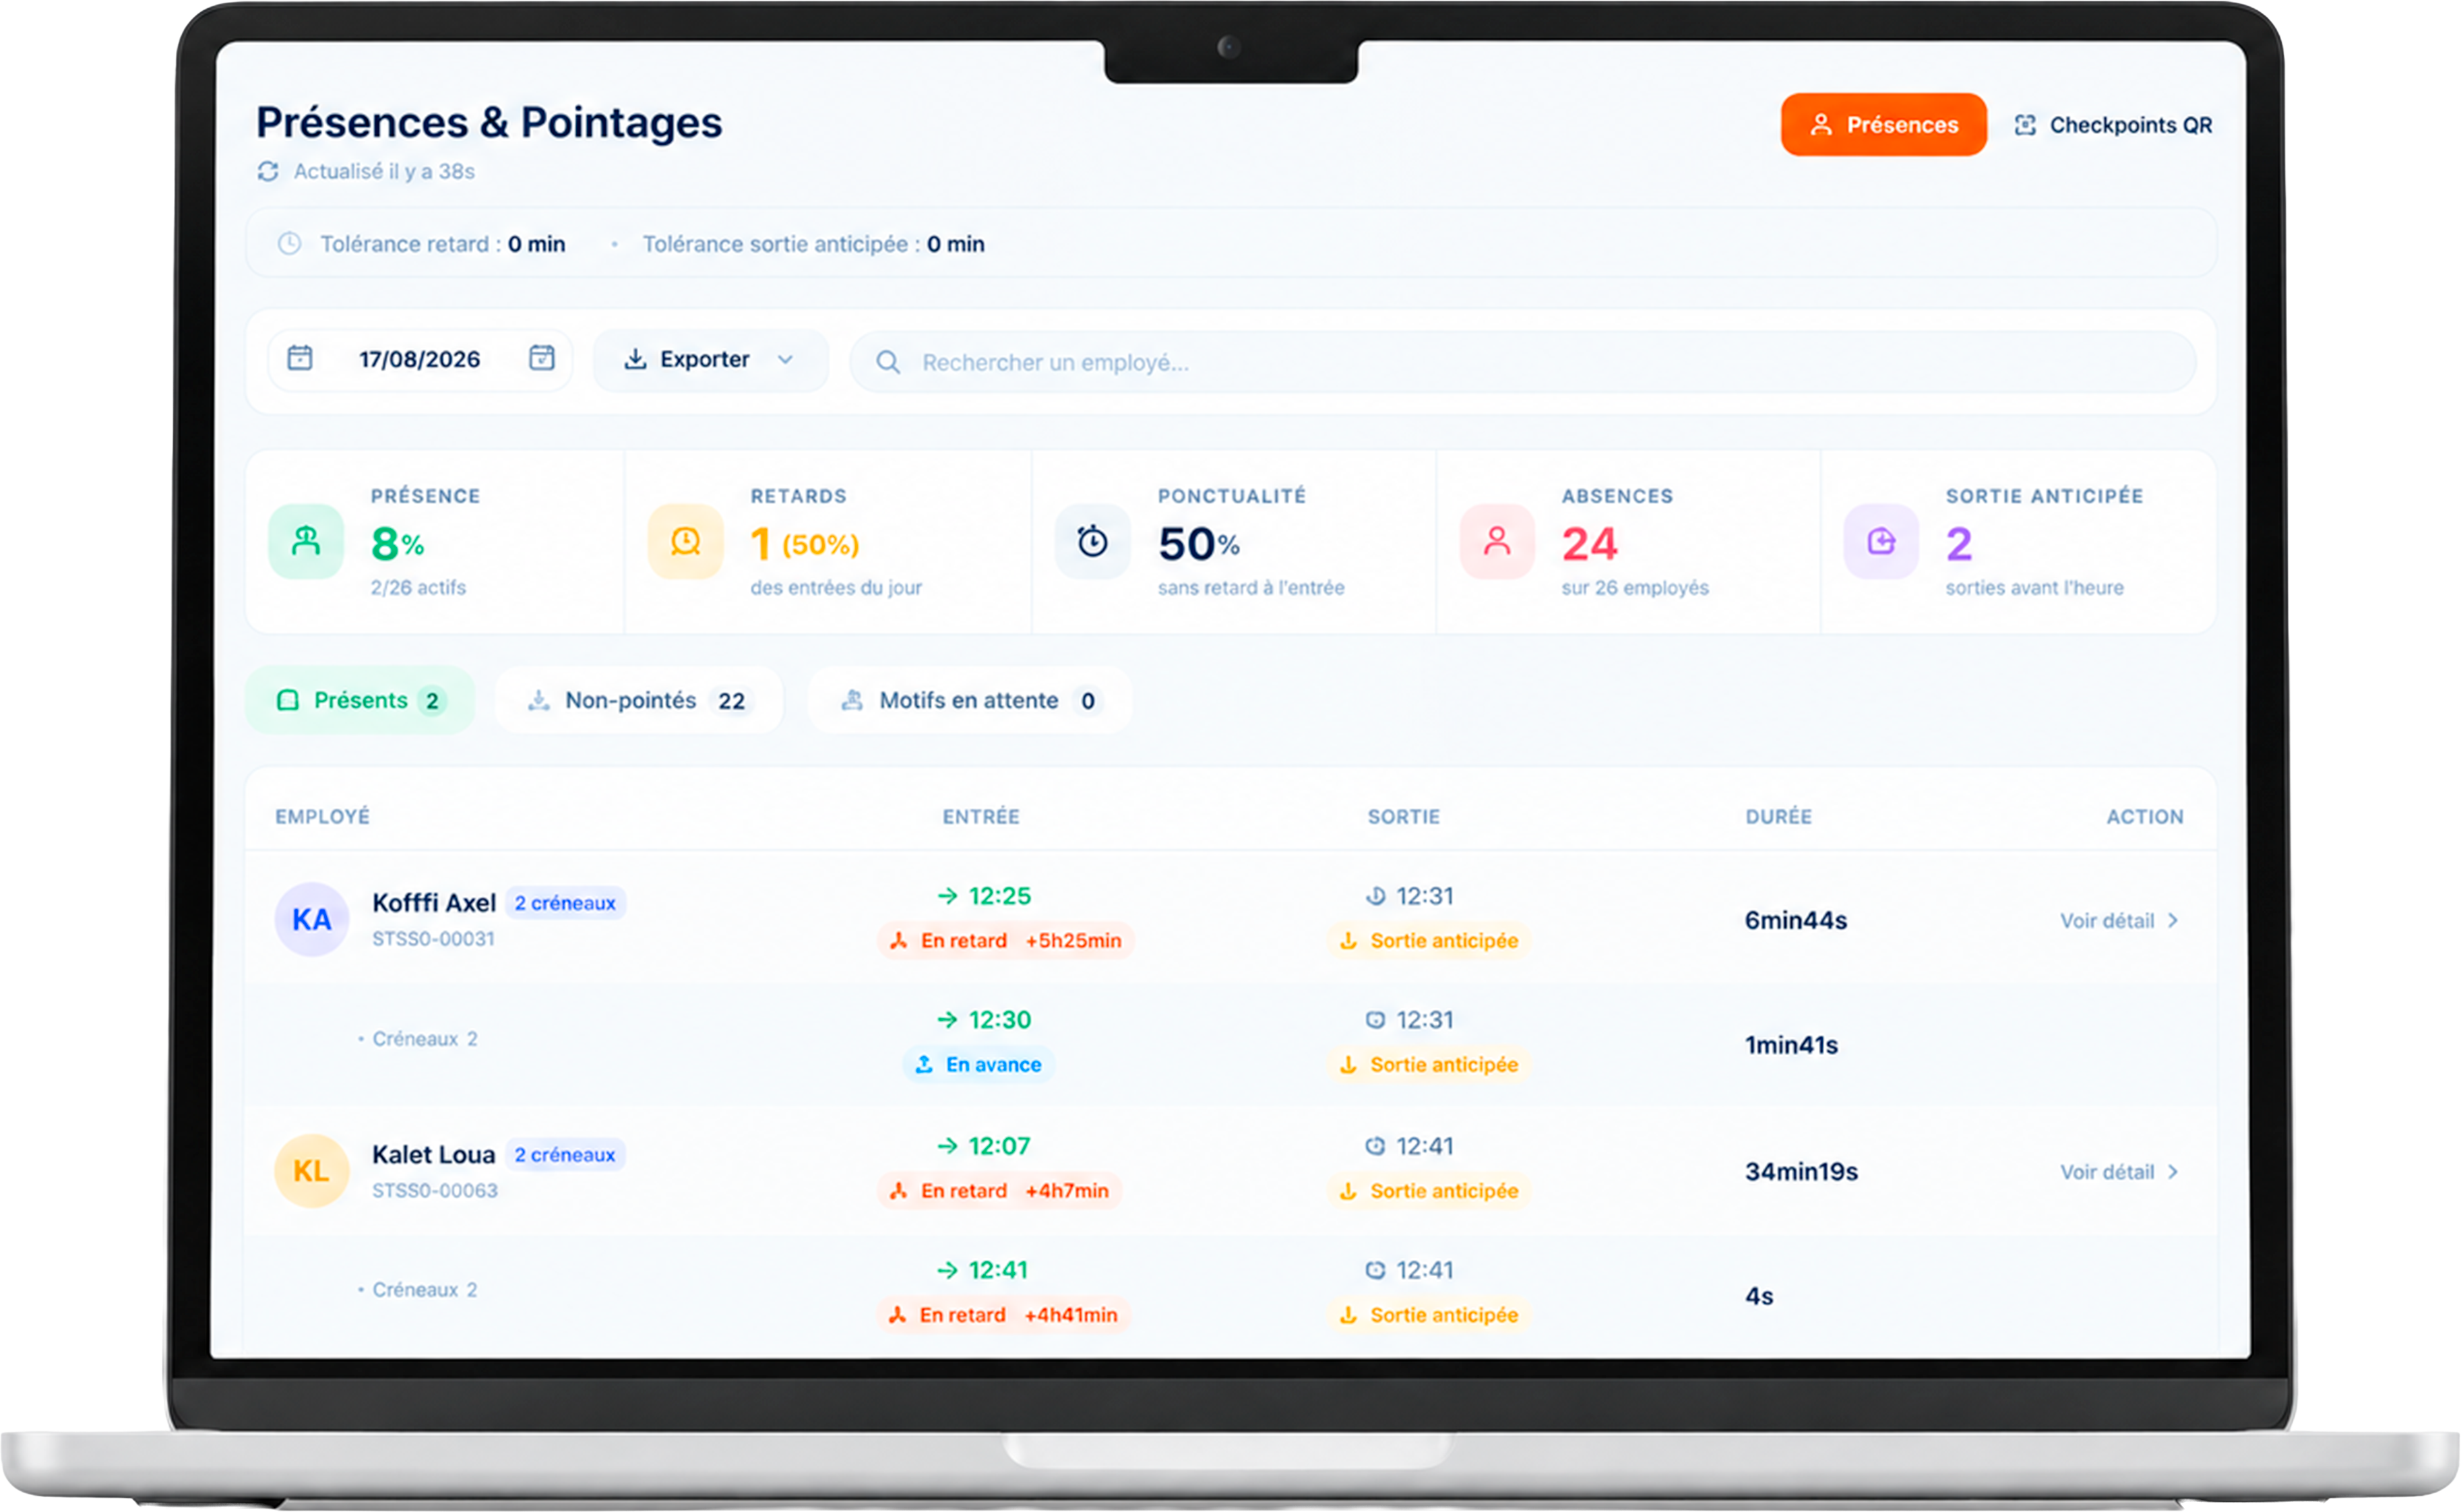
Task: Click the Ponctualité stopwatch icon
Action: (1093, 542)
